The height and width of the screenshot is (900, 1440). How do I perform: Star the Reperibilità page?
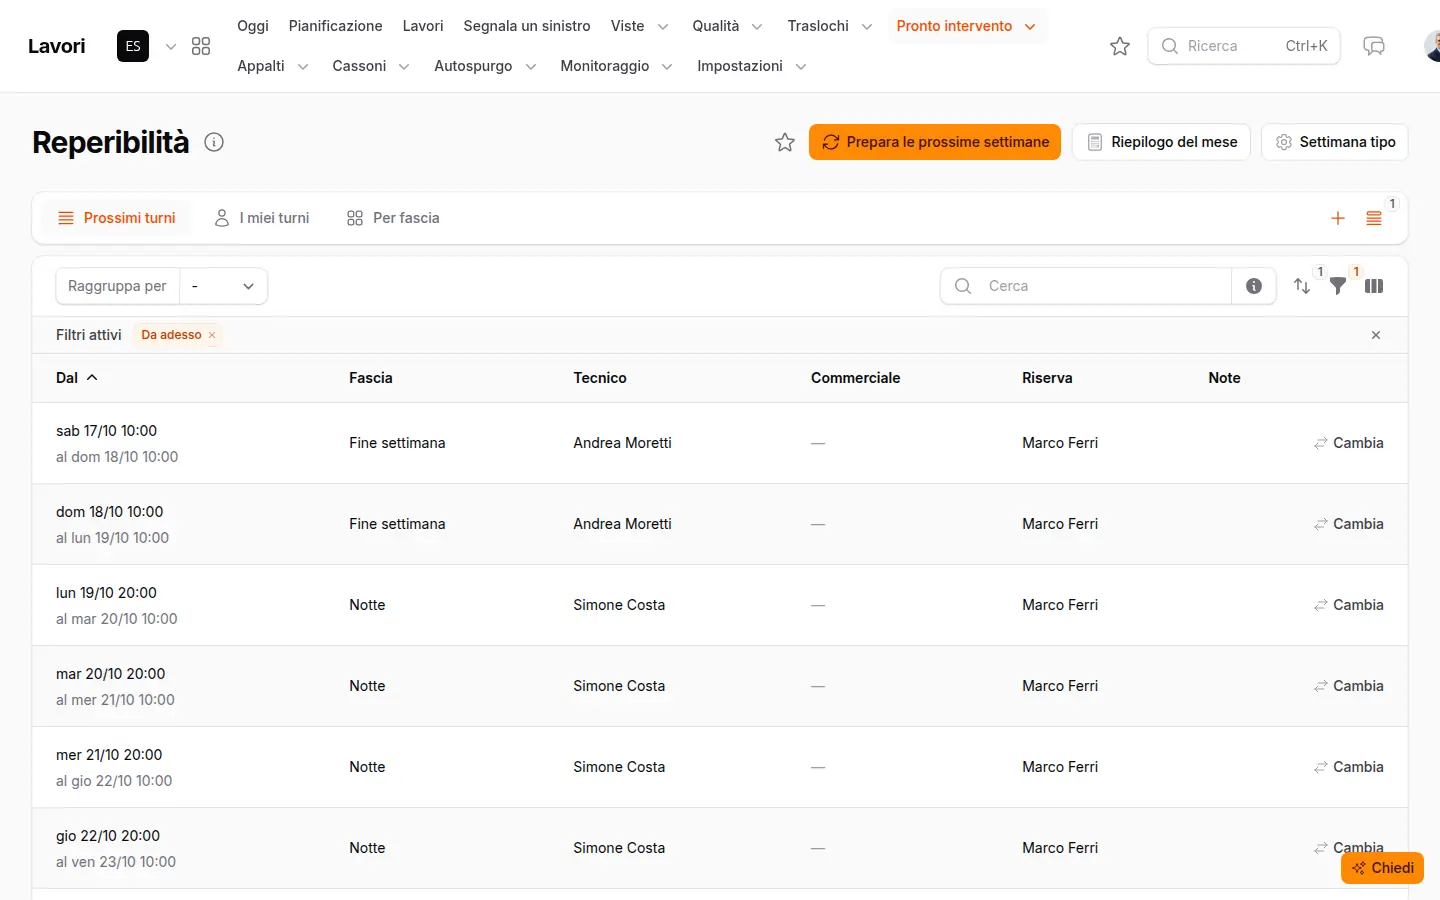pos(785,142)
